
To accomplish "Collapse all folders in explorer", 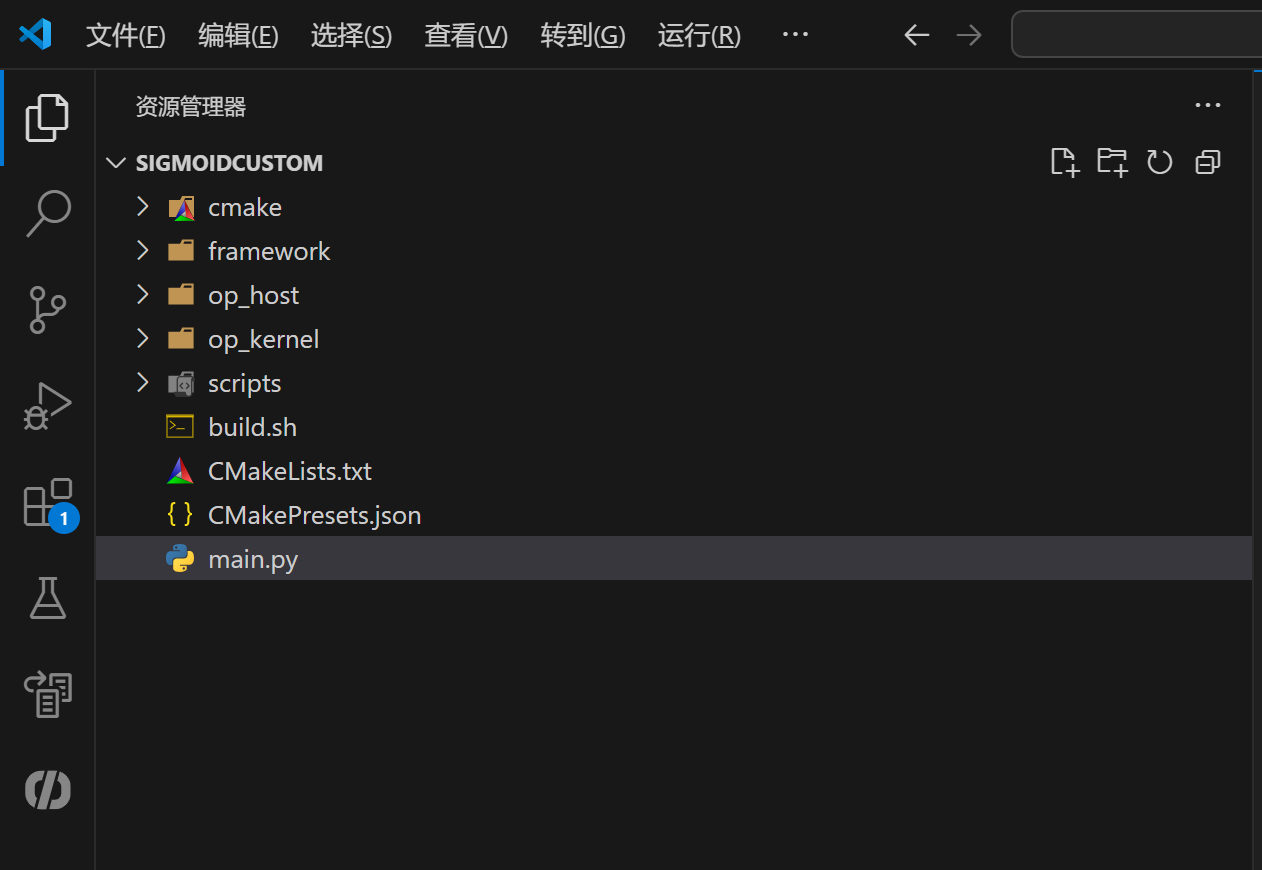I will [1208, 162].
